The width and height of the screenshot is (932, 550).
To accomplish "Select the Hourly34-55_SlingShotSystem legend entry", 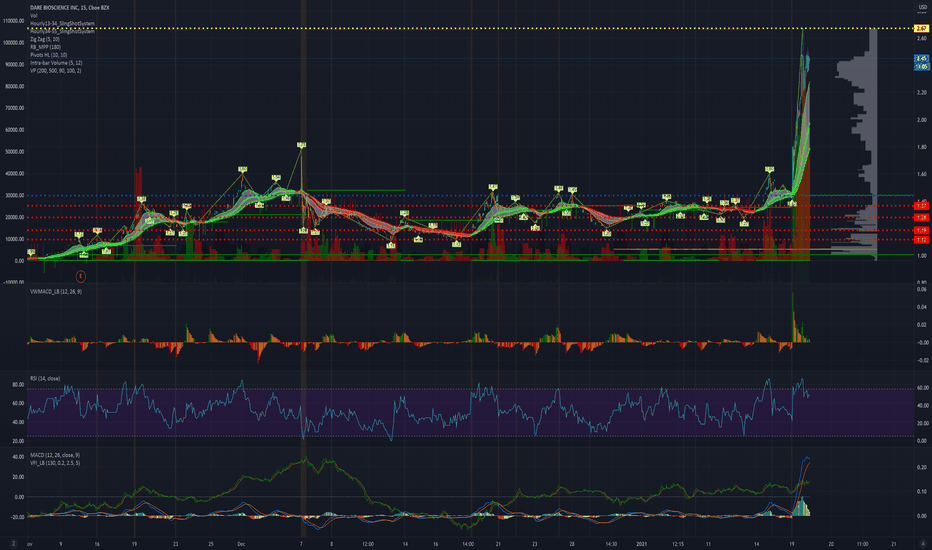I will pos(62,32).
